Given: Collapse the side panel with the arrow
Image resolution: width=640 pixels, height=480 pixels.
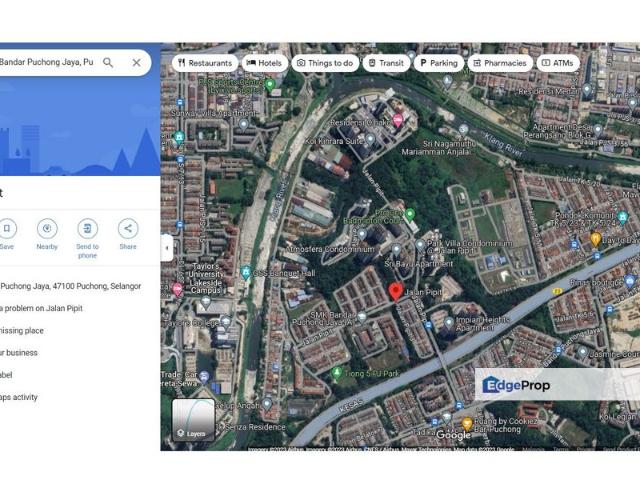Looking at the screenshot, I should tap(167, 248).
